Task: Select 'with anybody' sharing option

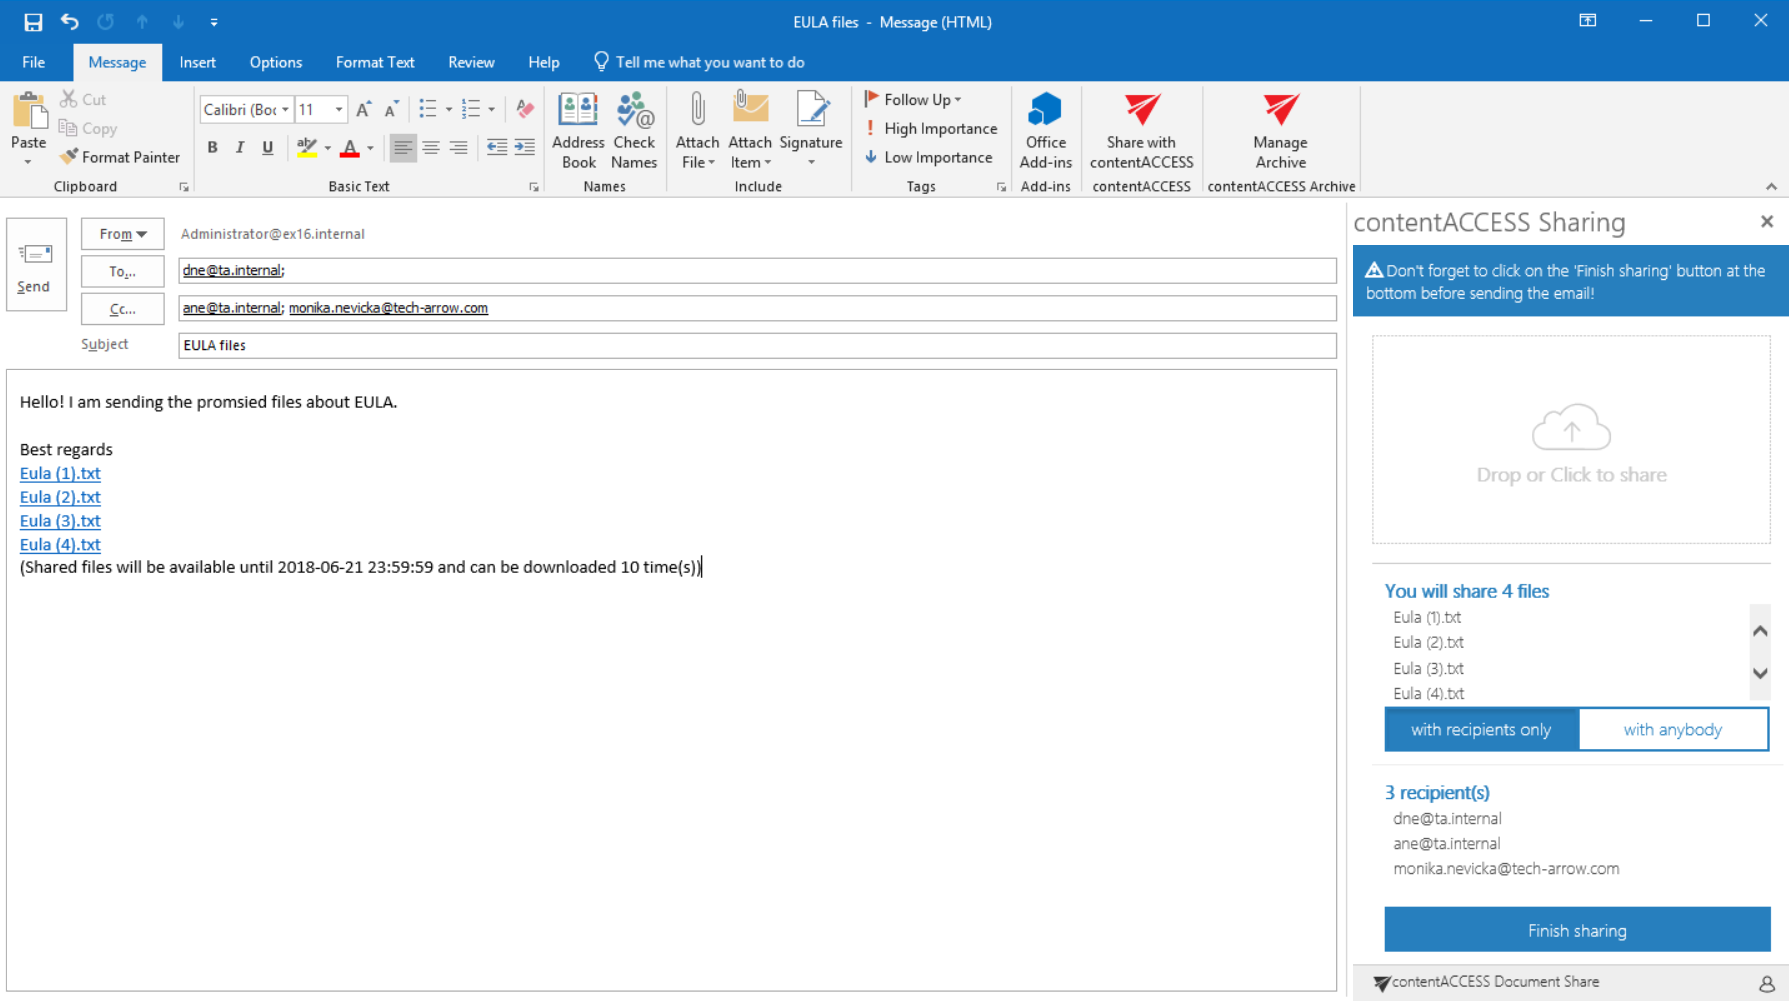Action: pos(1672,730)
